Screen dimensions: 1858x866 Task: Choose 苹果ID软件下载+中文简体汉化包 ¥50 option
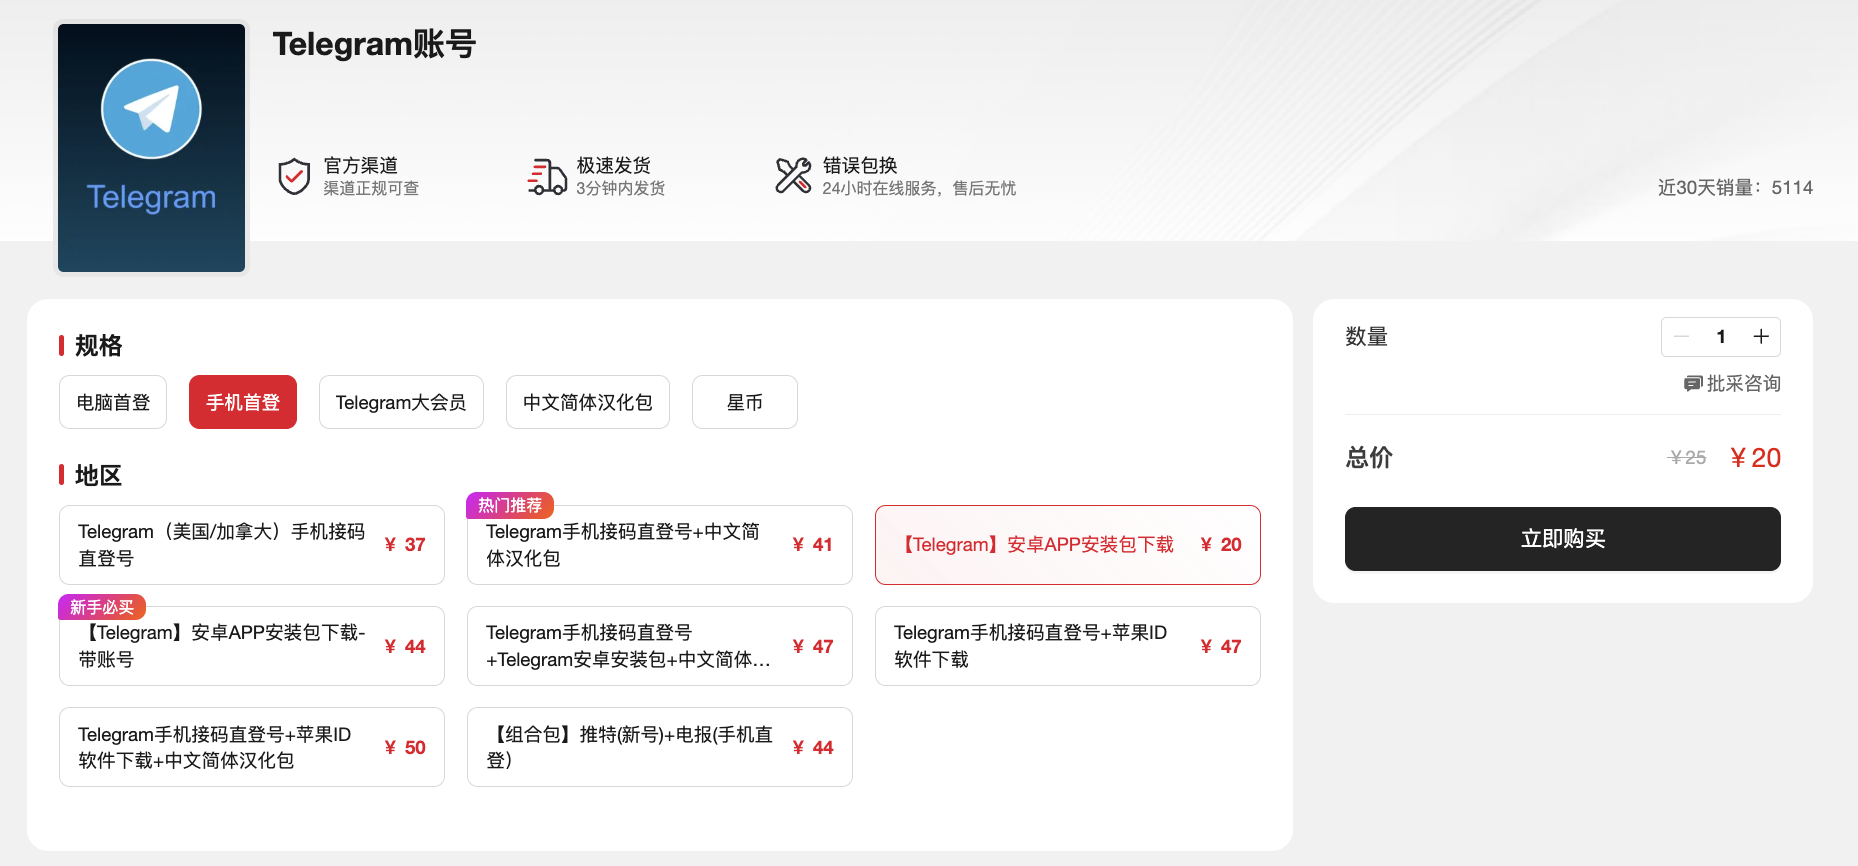[252, 747]
